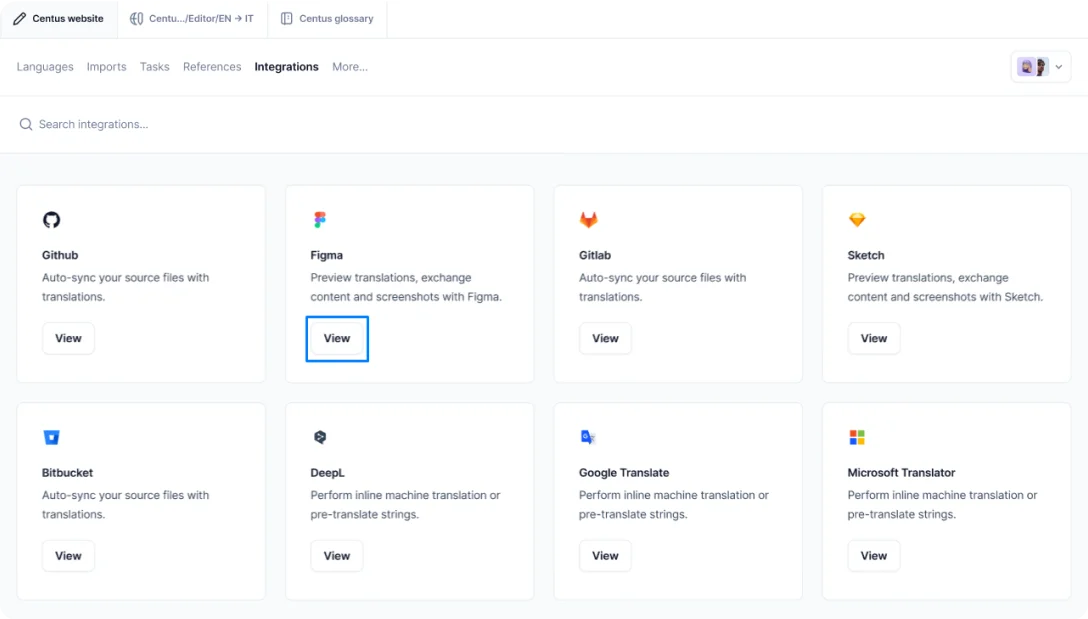The height and width of the screenshot is (619, 1088).
Task: Select the Sketch diamond icon
Action: tap(856, 218)
